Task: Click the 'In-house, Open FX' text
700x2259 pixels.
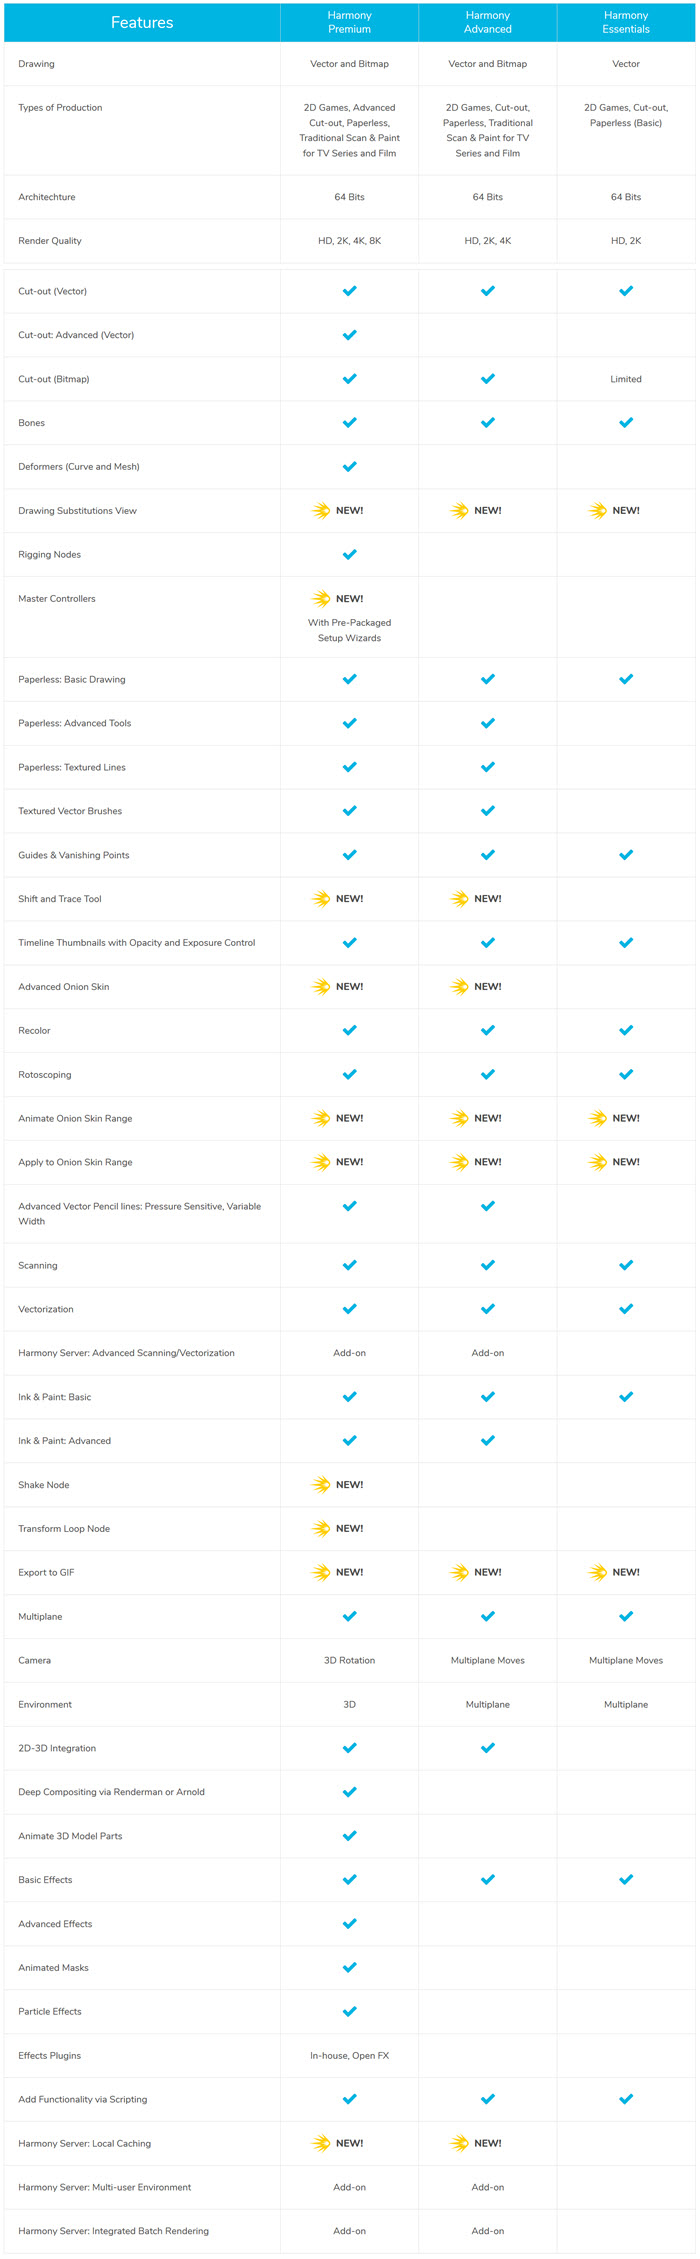Action: pos(350,2055)
